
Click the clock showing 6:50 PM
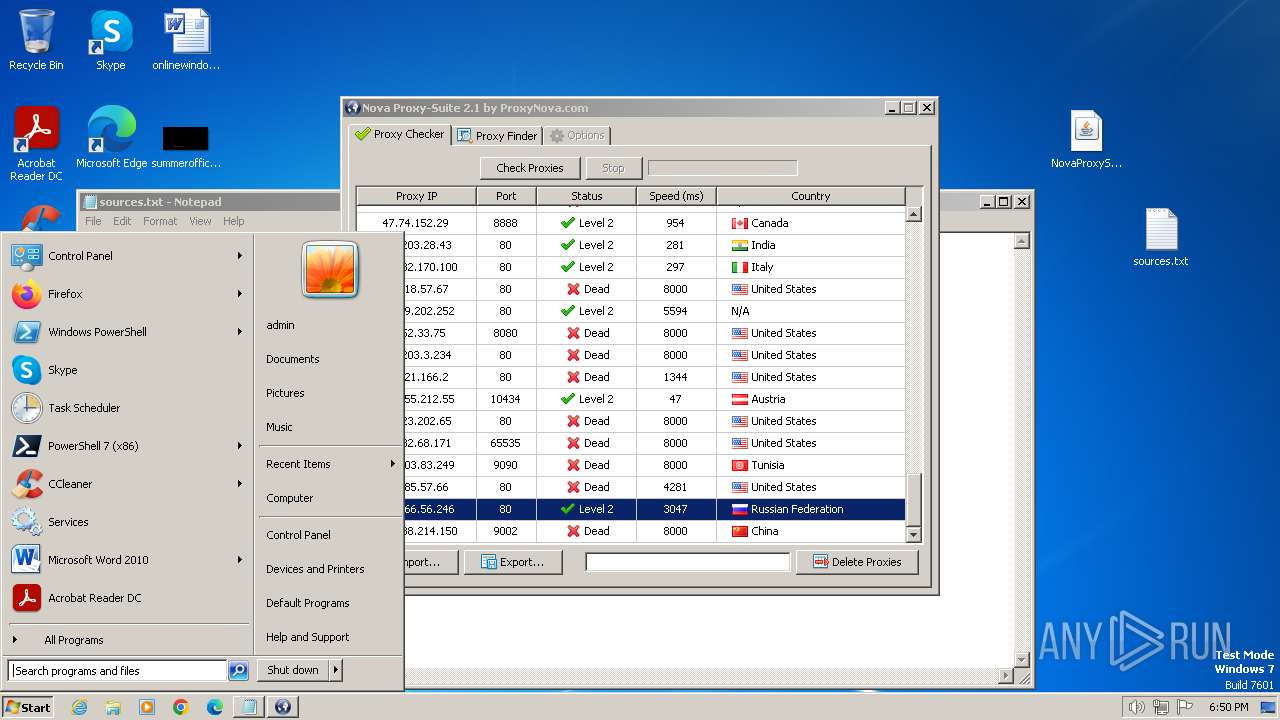click(x=1228, y=707)
